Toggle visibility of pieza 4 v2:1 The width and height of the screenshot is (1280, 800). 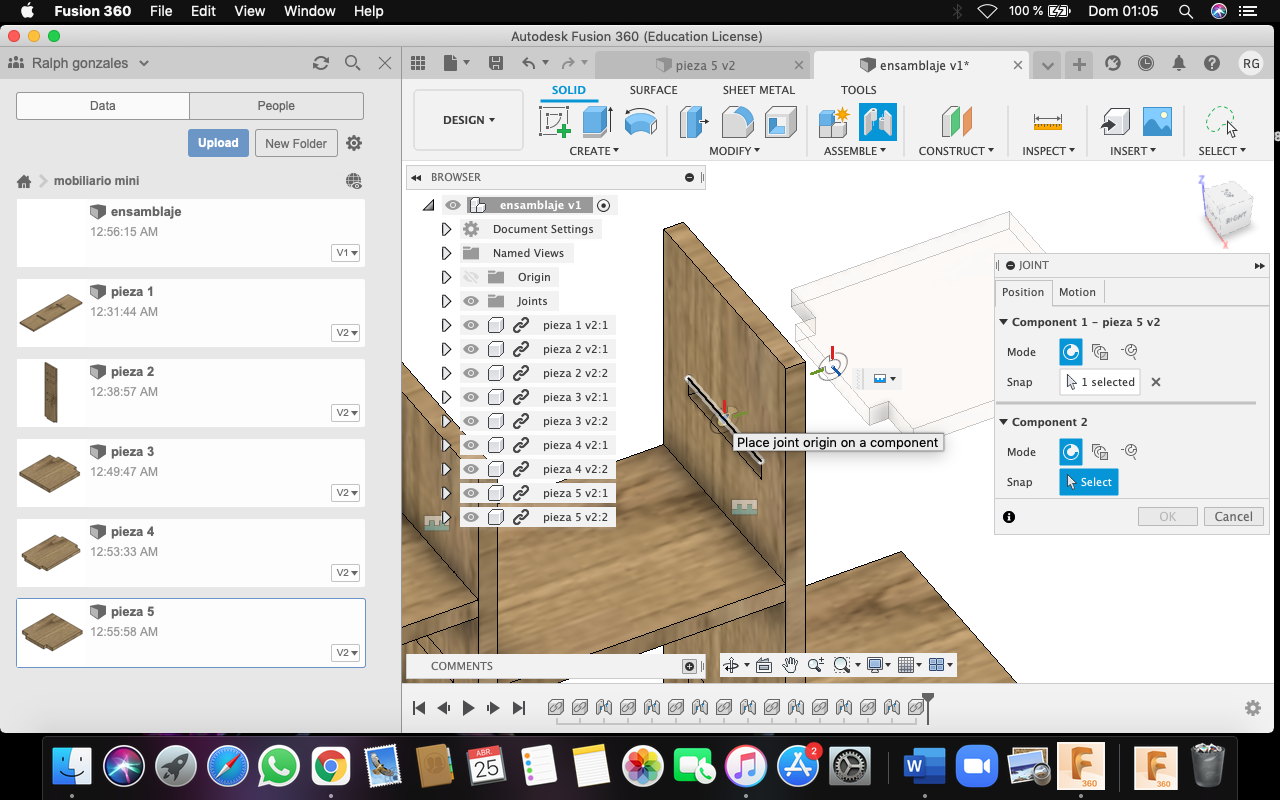(471, 445)
